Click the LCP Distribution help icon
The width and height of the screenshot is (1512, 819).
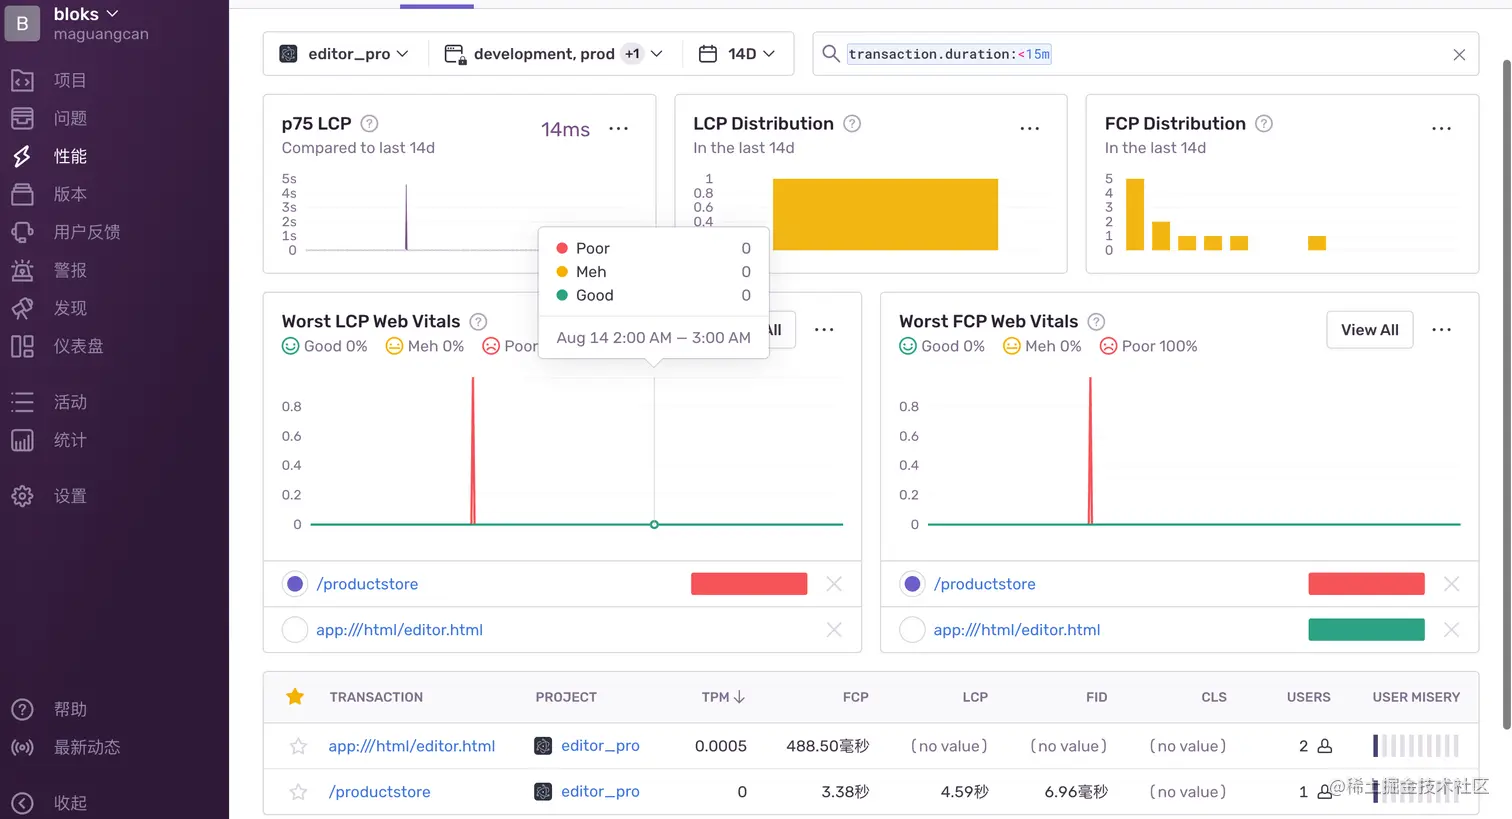click(x=852, y=123)
